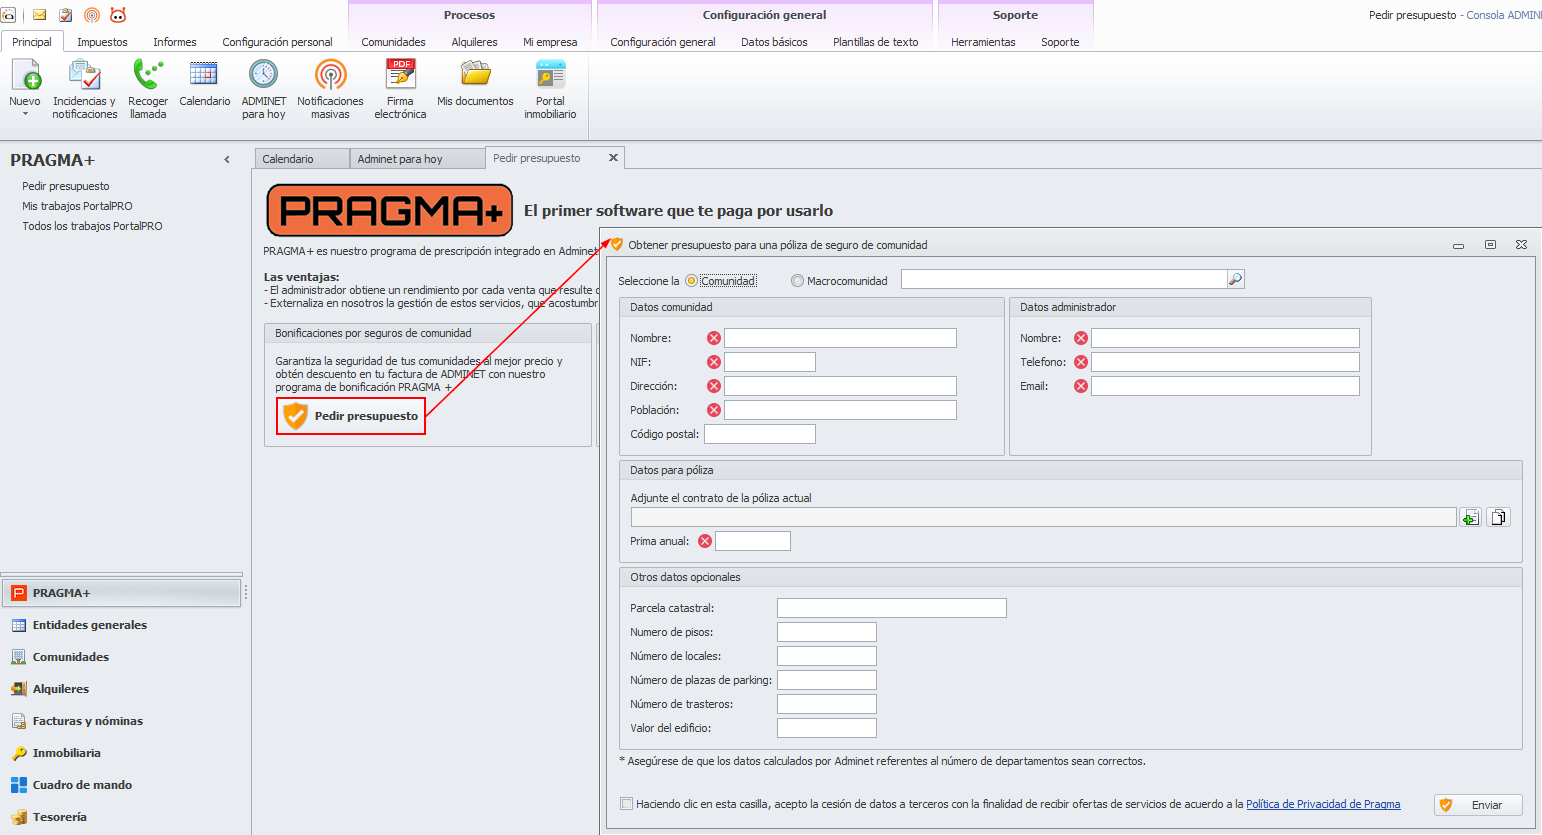Click the NIF input field
This screenshot has height=835, width=1542.
coord(770,362)
